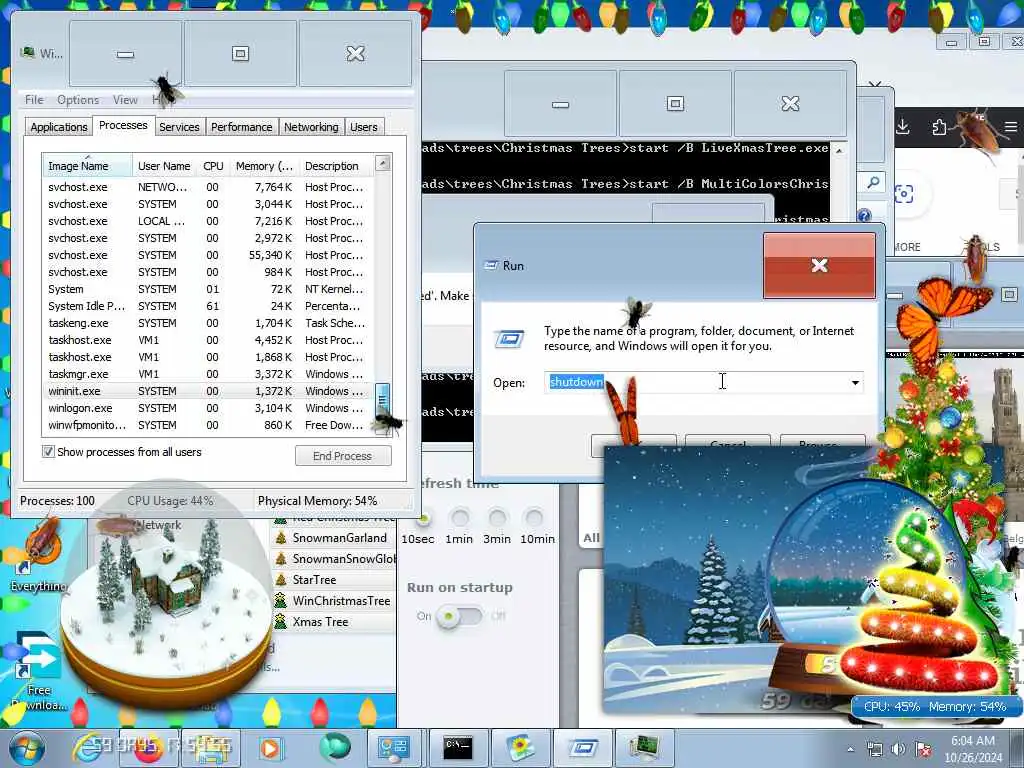Click the process list scroll up arrow

coord(383,163)
